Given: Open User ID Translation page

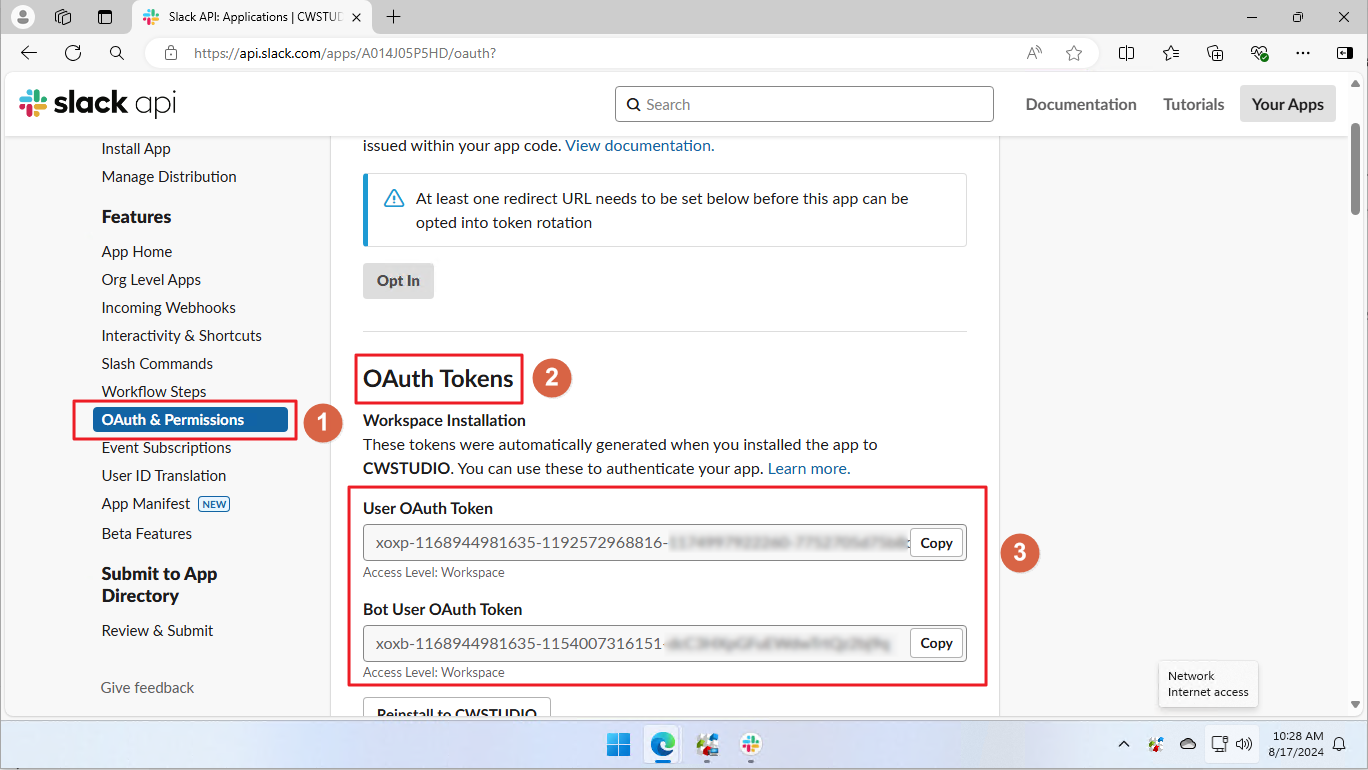Looking at the screenshot, I should (x=164, y=476).
